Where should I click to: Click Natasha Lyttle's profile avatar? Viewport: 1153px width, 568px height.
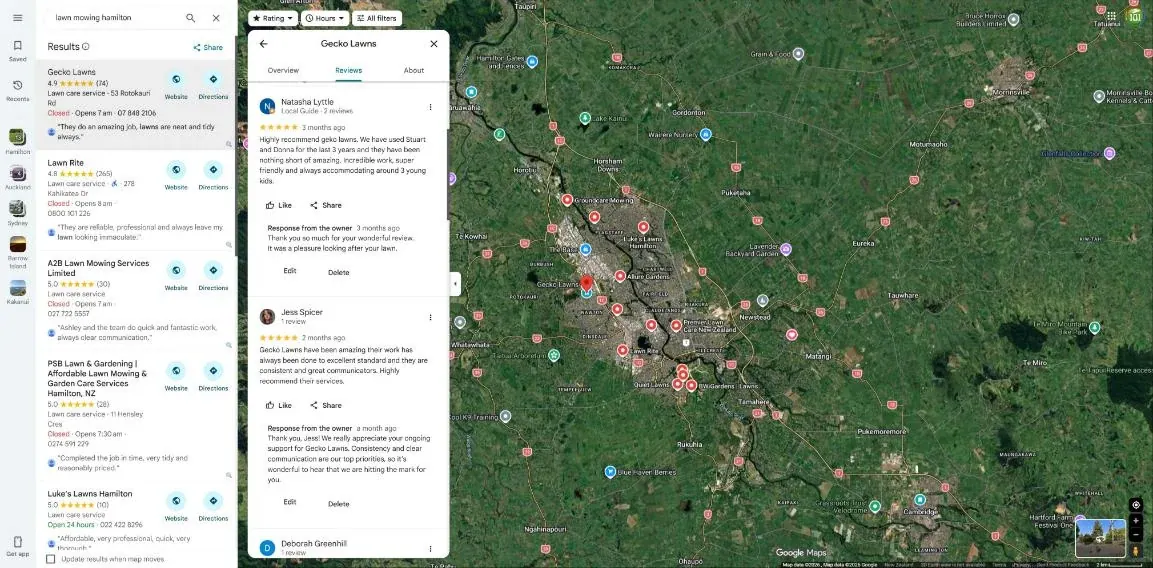tap(268, 106)
